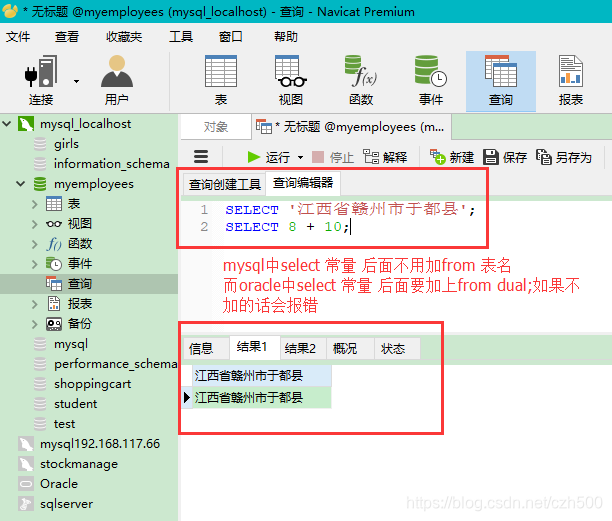Select the mysql192.168.117.66 connection
The height and width of the screenshot is (521, 612).
[100, 444]
